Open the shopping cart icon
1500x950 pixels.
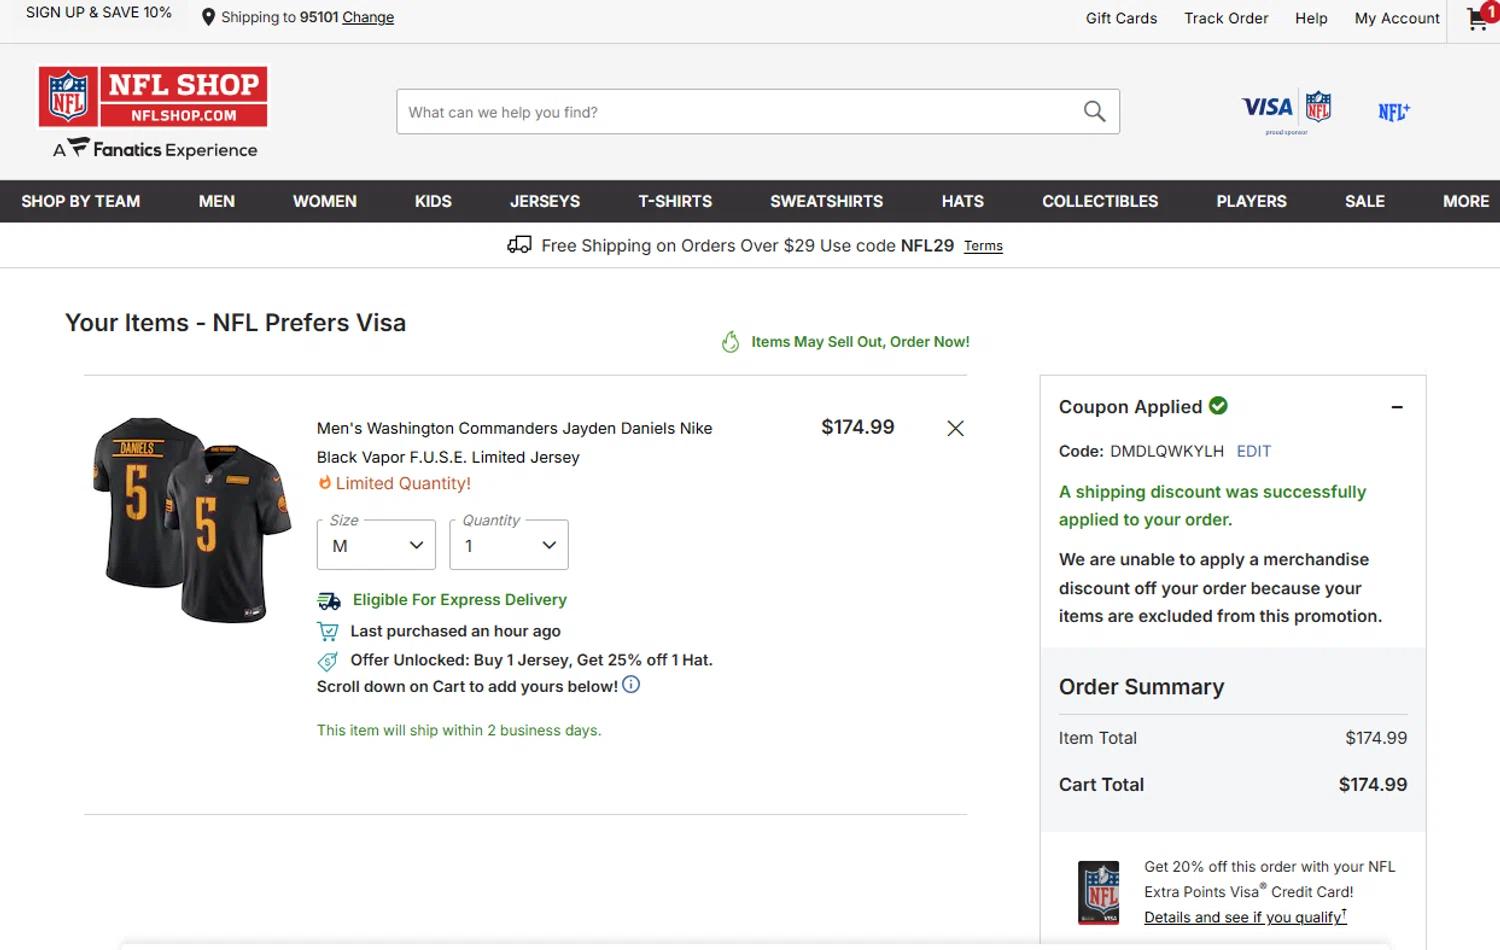tap(1480, 17)
